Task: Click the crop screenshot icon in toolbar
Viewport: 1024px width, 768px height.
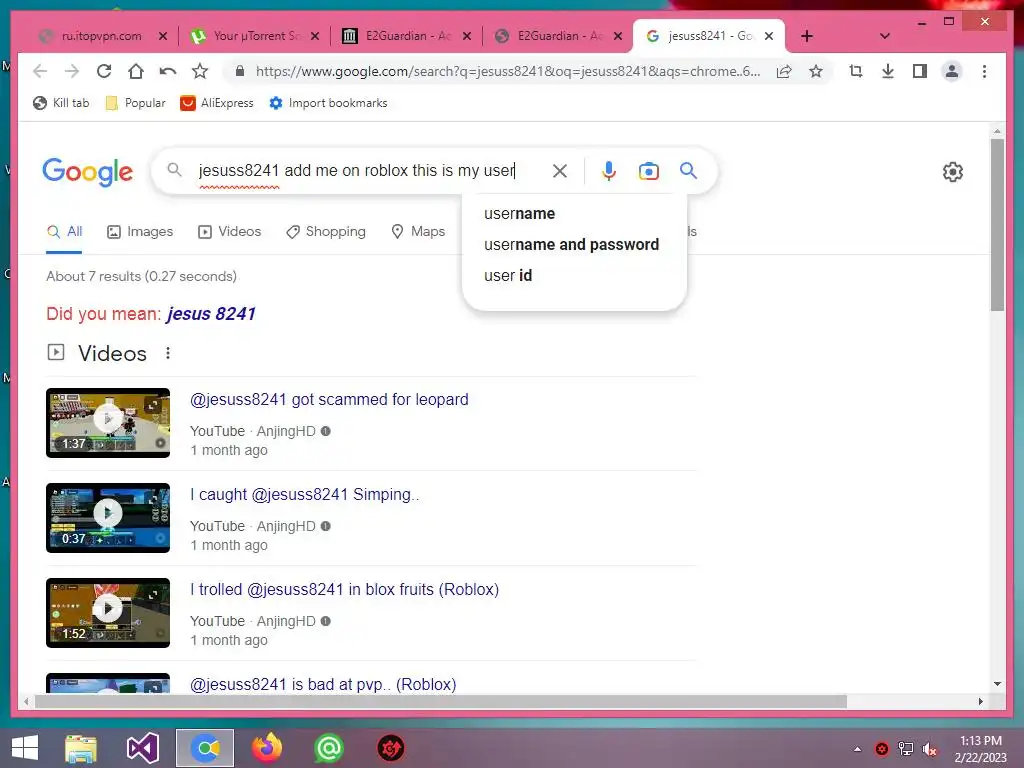Action: pyautogui.click(x=856, y=71)
